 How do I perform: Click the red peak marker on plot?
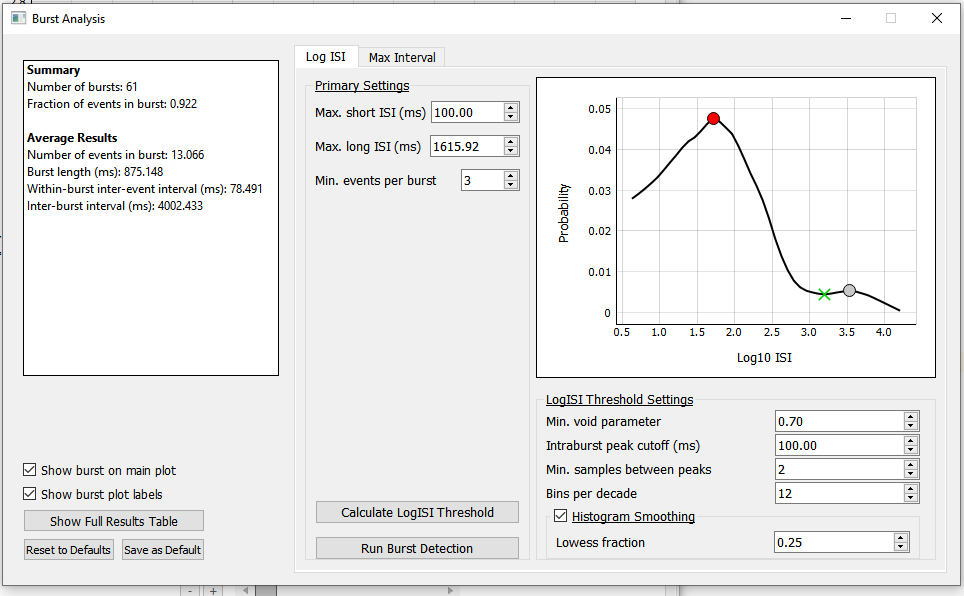pyautogui.click(x=713, y=119)
